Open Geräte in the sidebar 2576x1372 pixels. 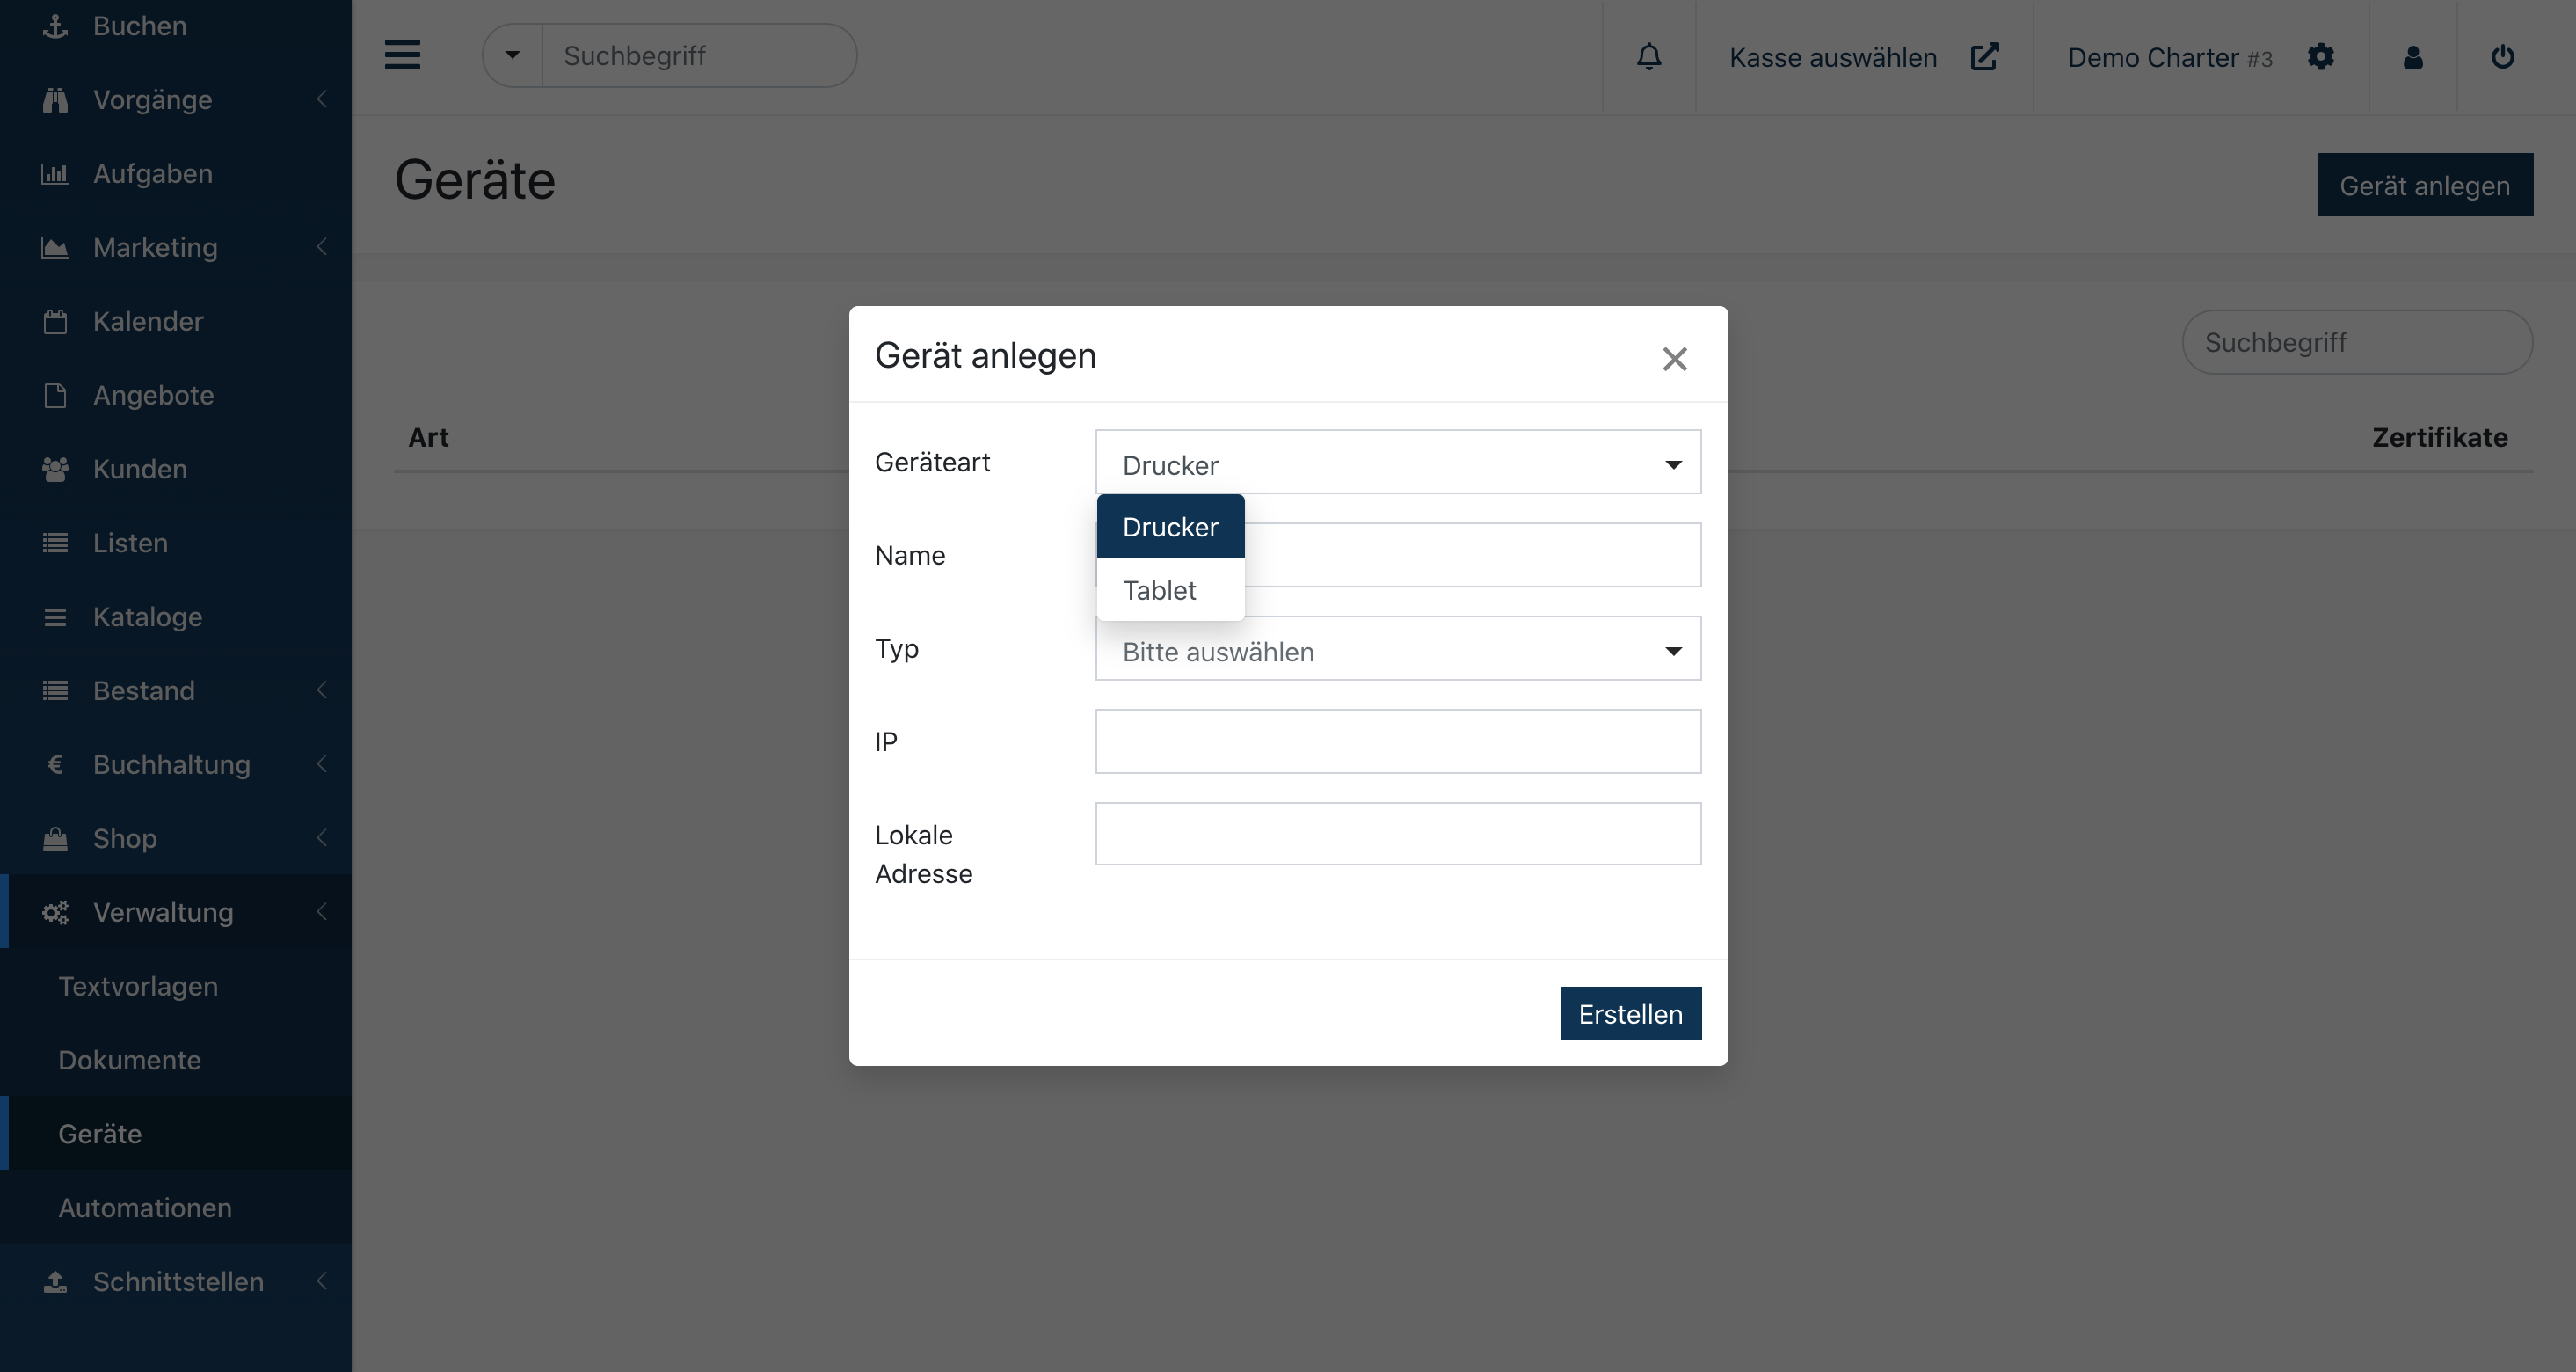[100, 1135]
